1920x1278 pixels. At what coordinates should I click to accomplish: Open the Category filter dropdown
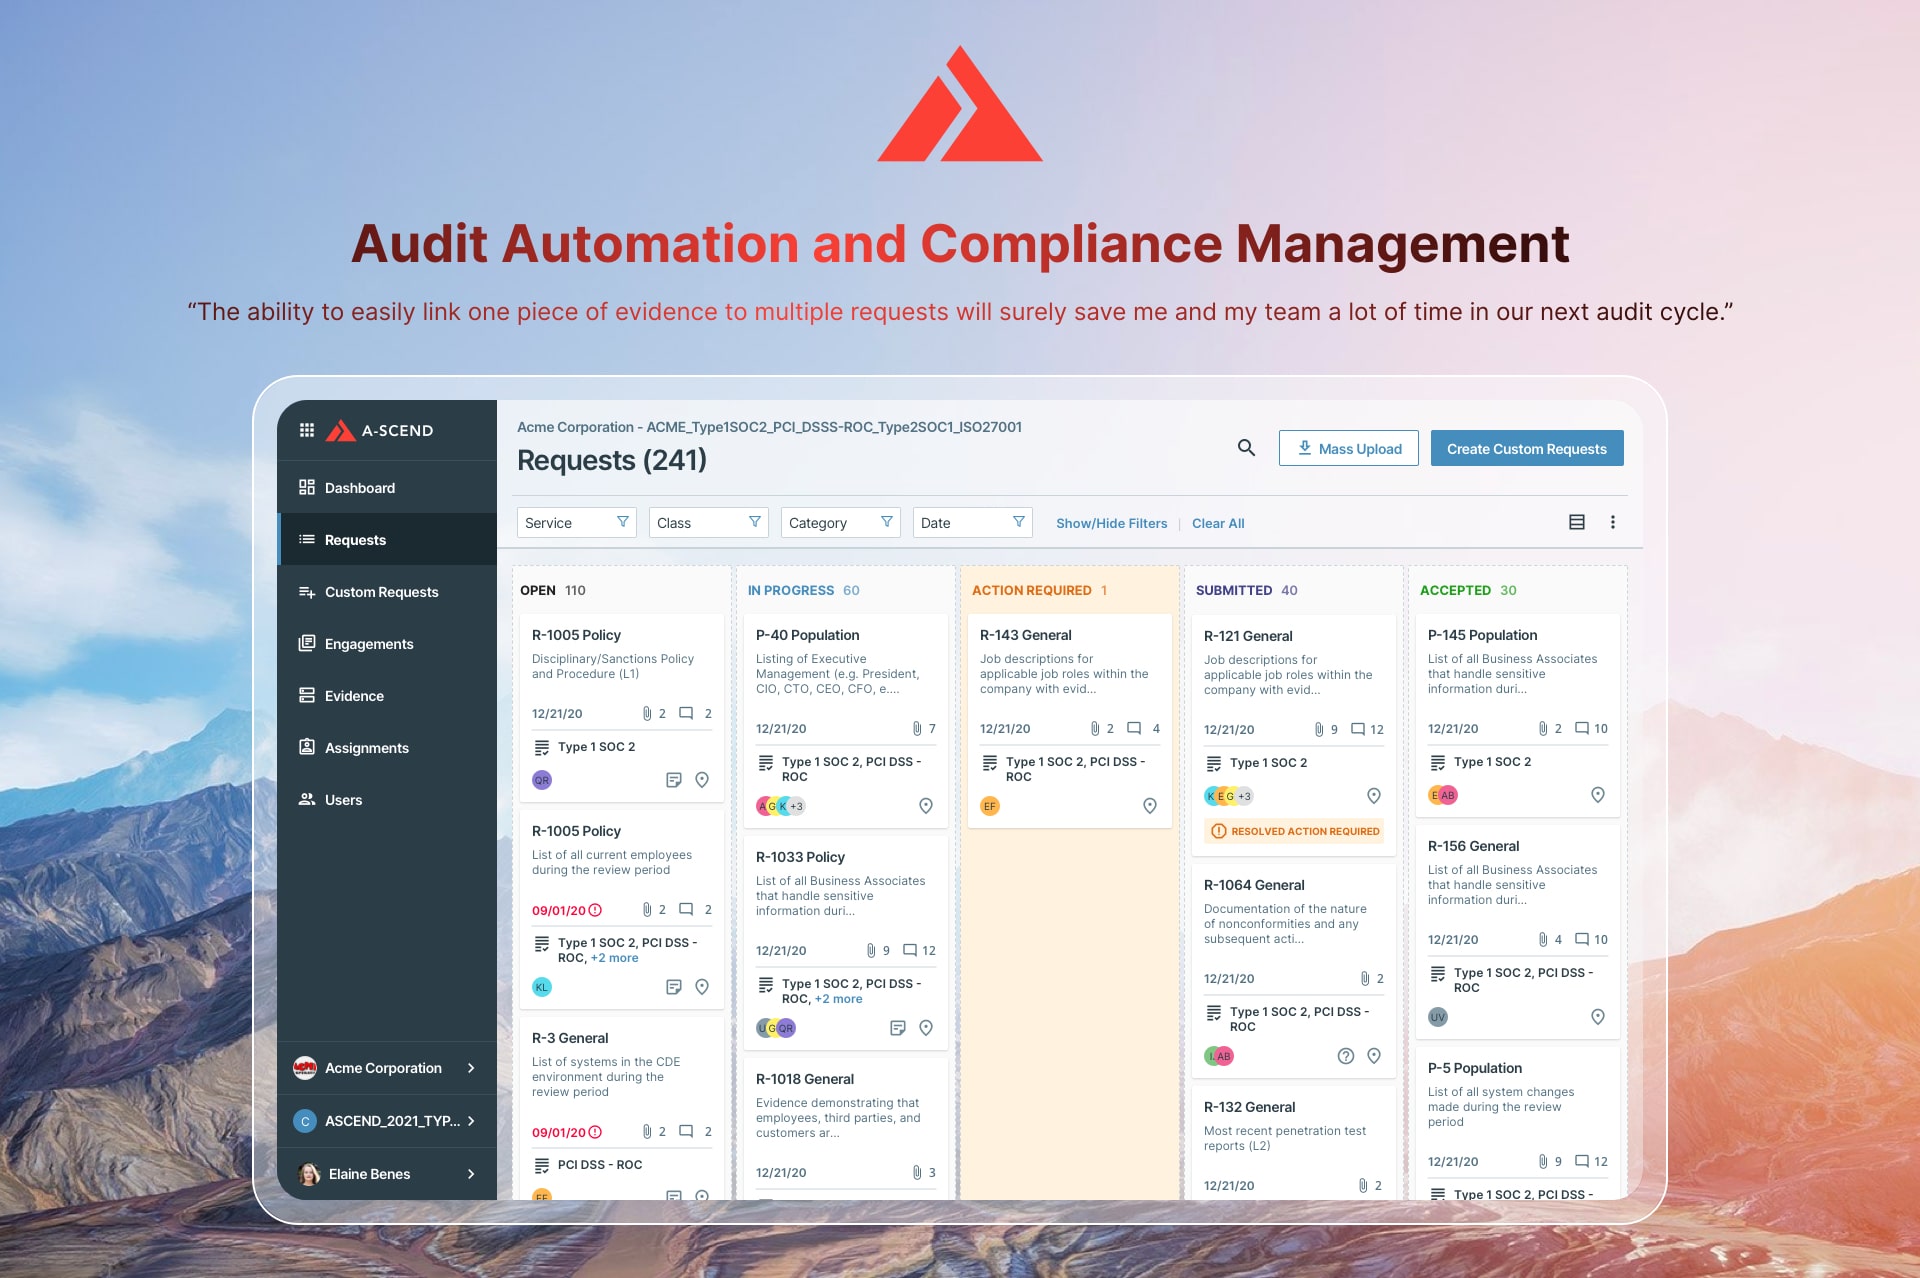coord(840,523)
